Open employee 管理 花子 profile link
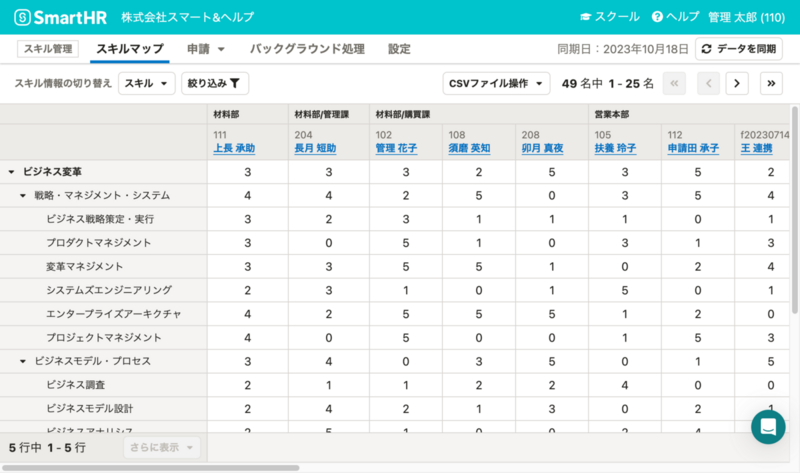 [x=396, y=148]
